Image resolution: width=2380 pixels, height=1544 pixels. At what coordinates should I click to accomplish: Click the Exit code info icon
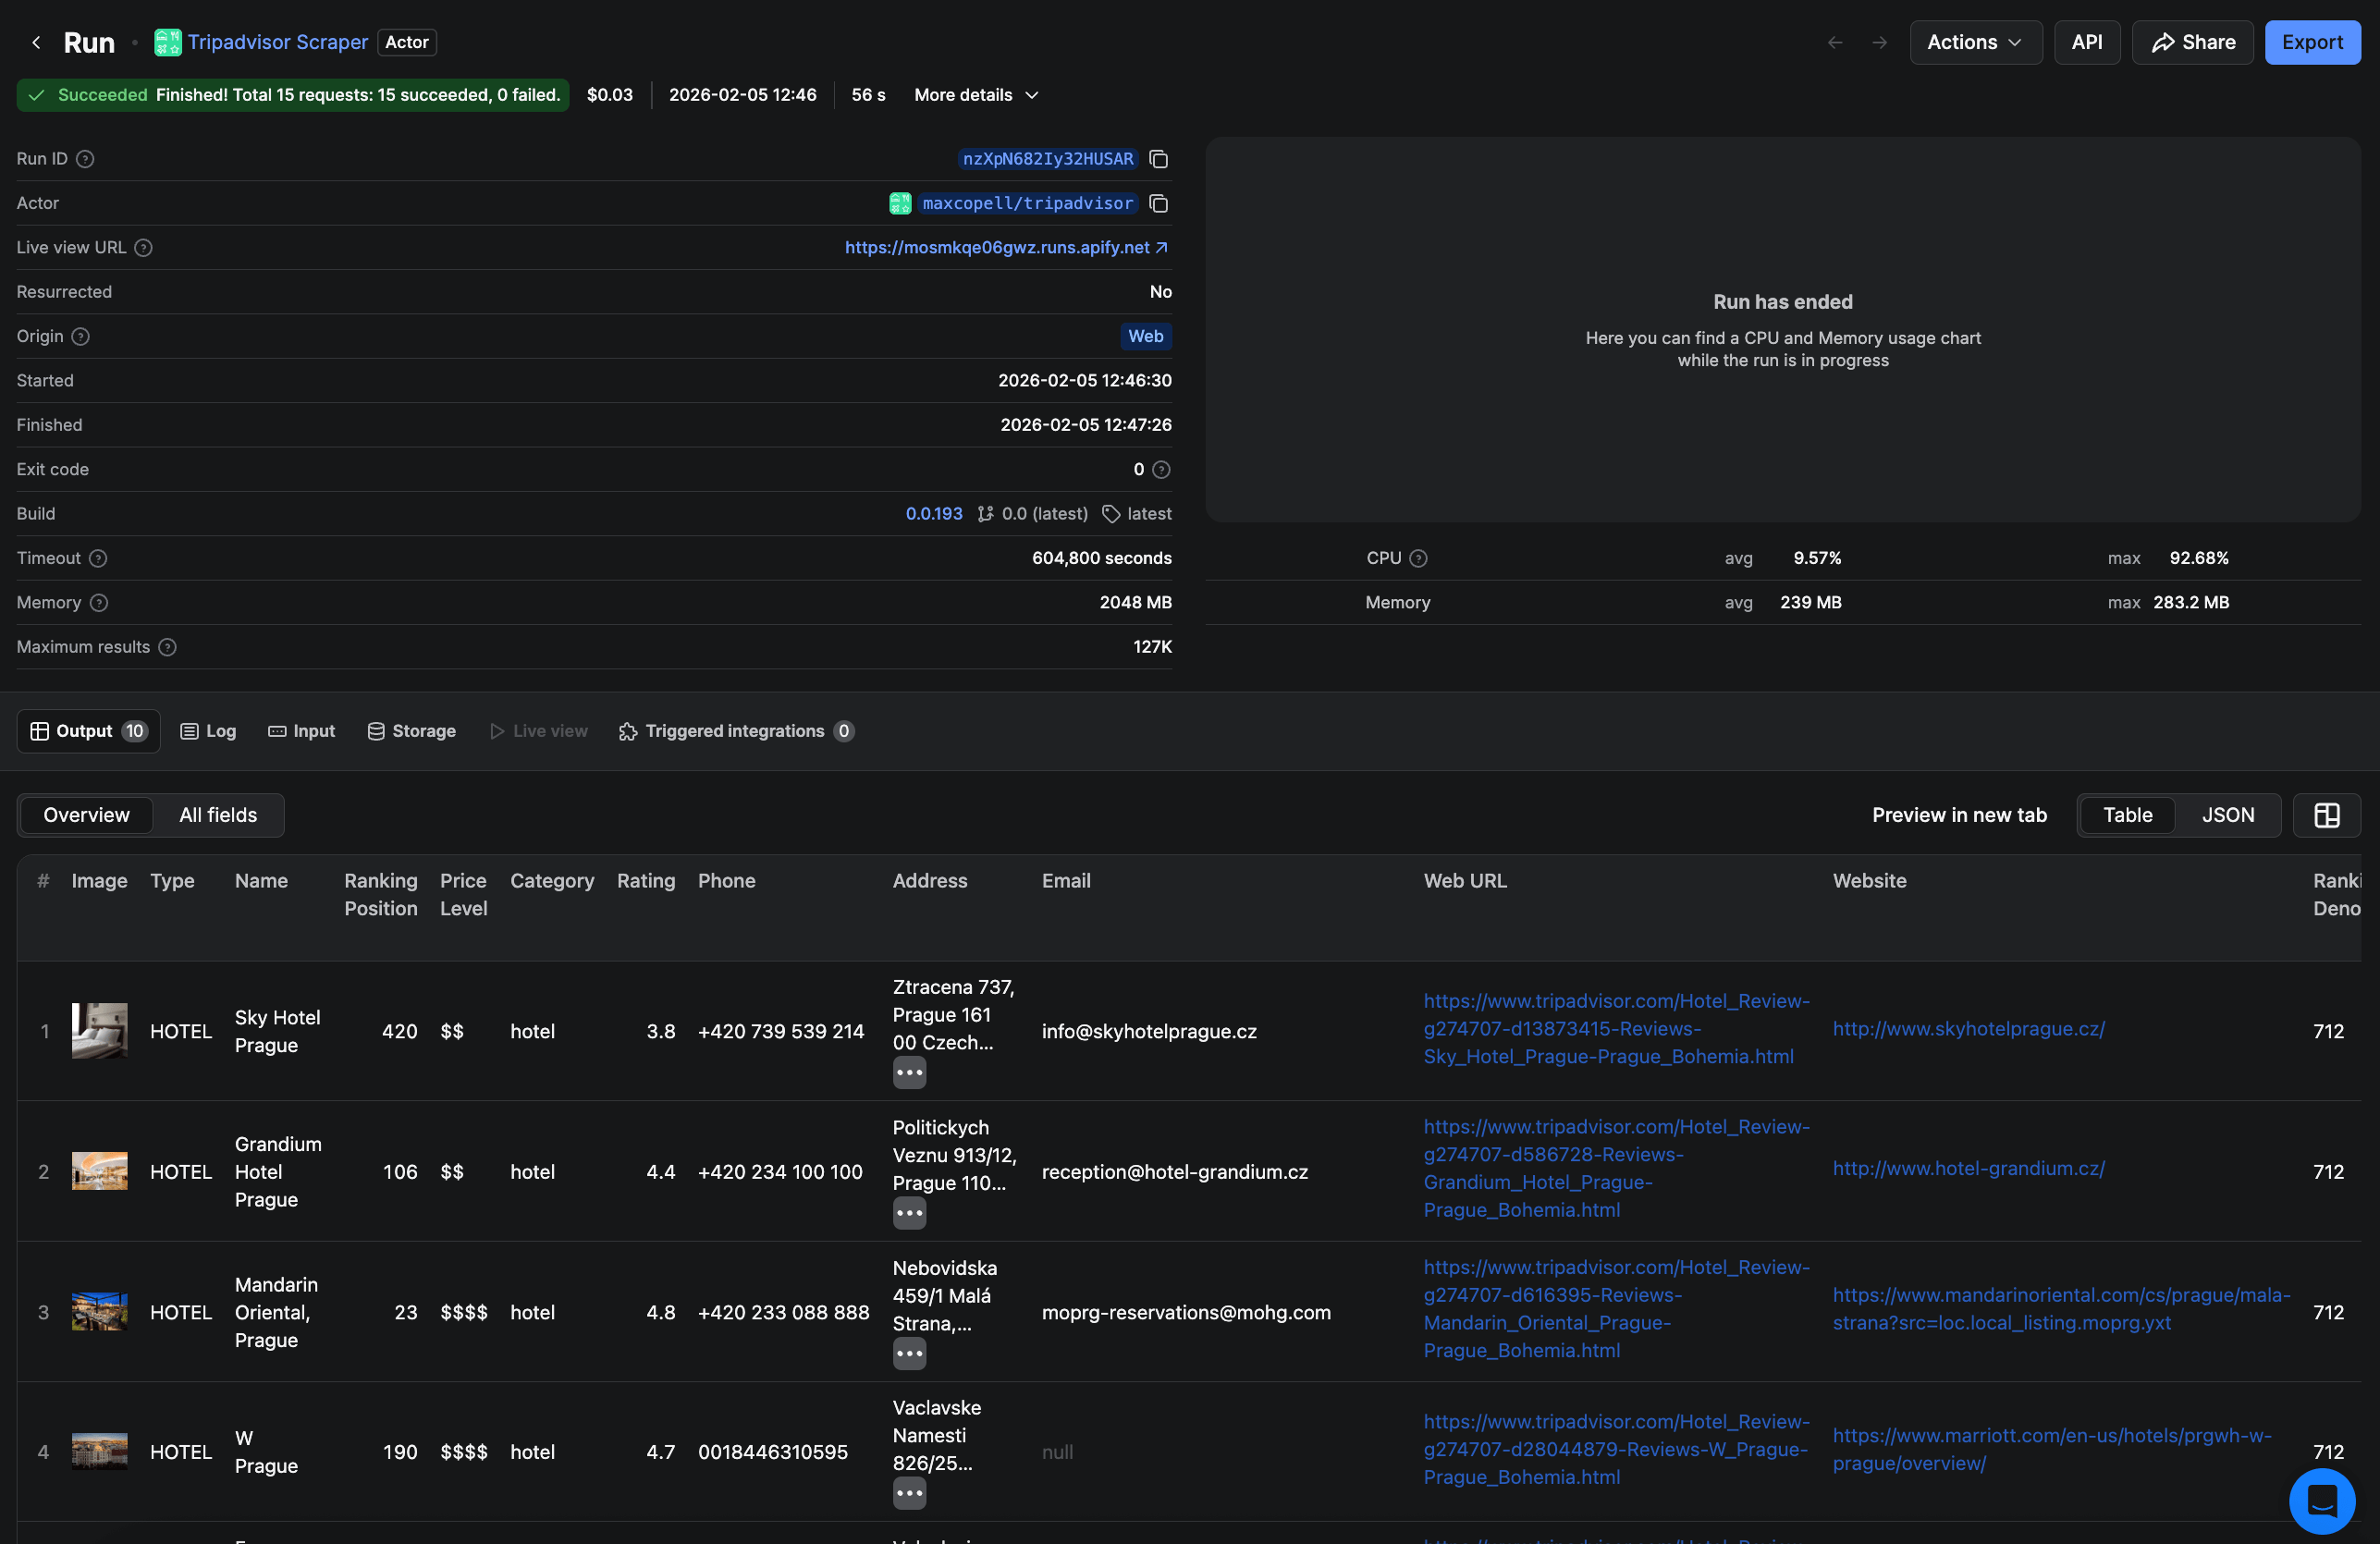point(1161,470)
